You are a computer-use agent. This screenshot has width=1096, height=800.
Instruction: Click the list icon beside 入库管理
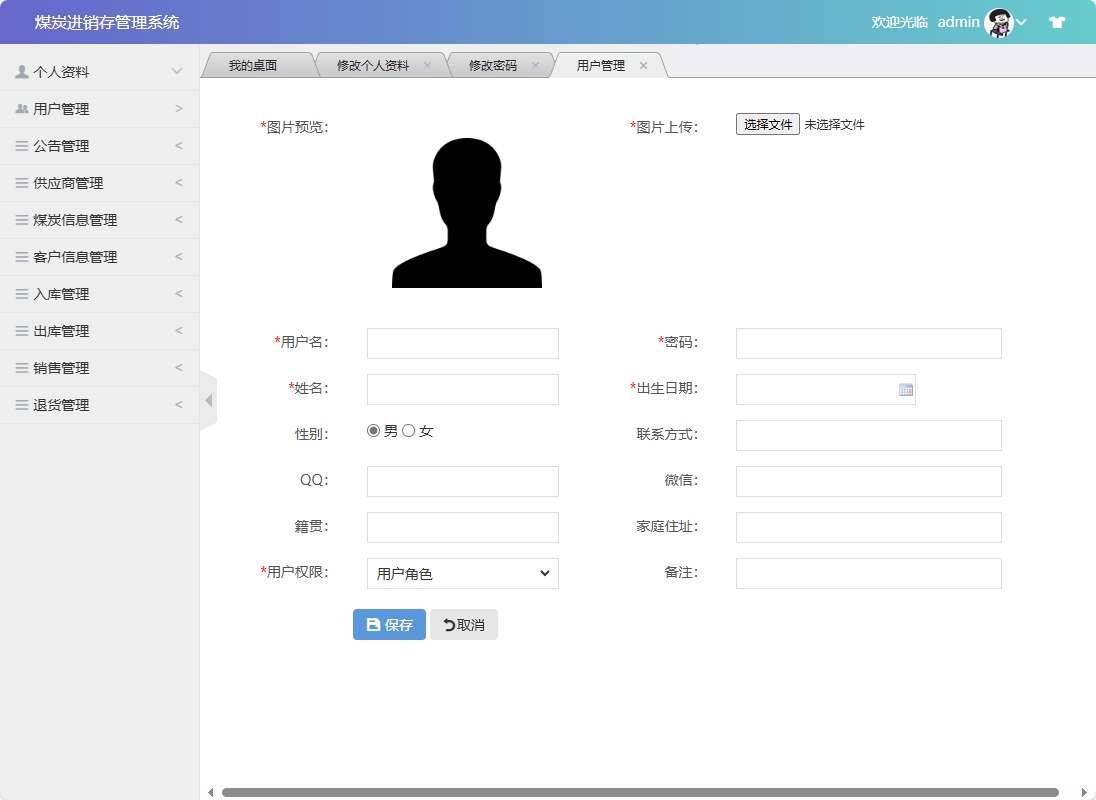22,293
